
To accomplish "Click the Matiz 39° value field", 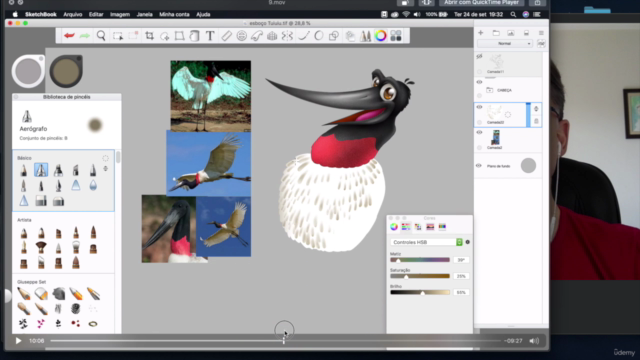I will pos(461,260).
